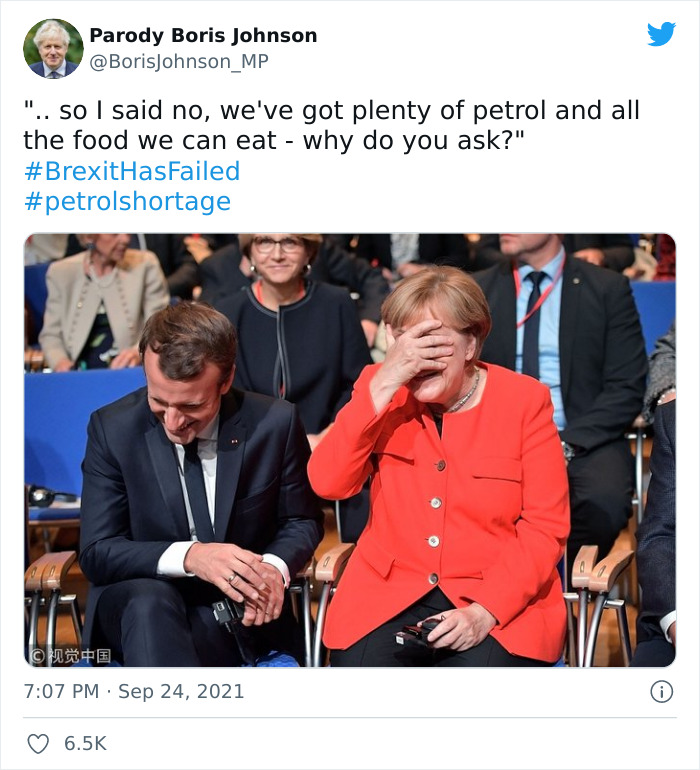The image size is (700, 770).
Task: Open the #BrexitHasFailed hashtag
Action: 131,171
